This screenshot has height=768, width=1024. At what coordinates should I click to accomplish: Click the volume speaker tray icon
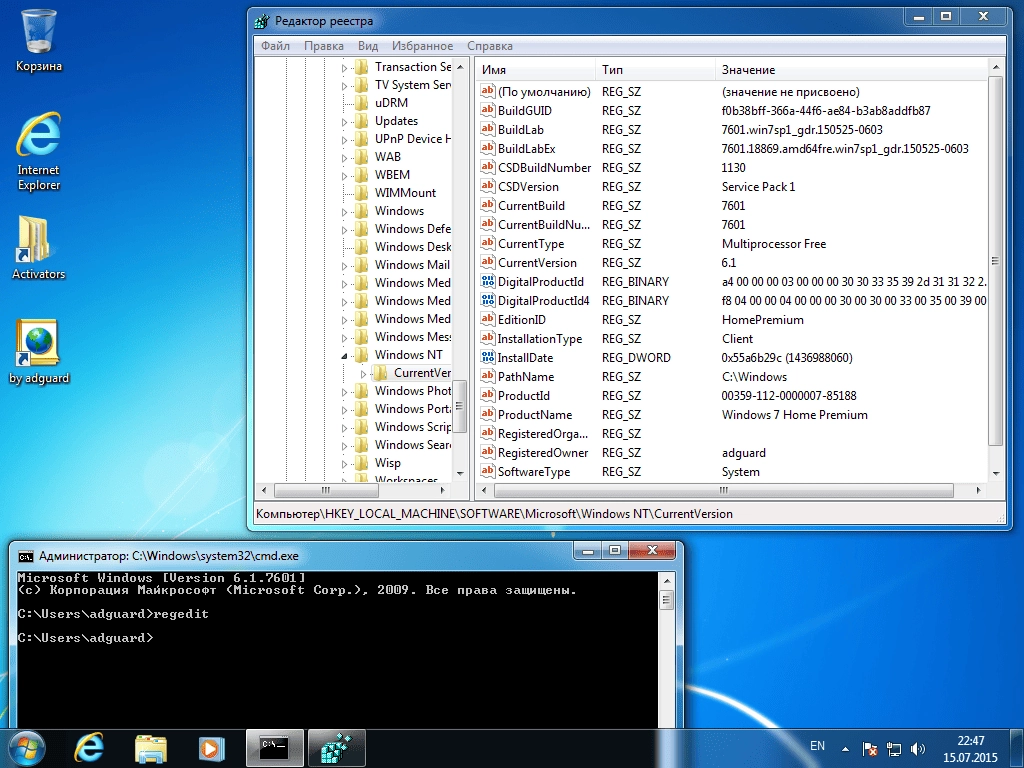click(918, 748)
